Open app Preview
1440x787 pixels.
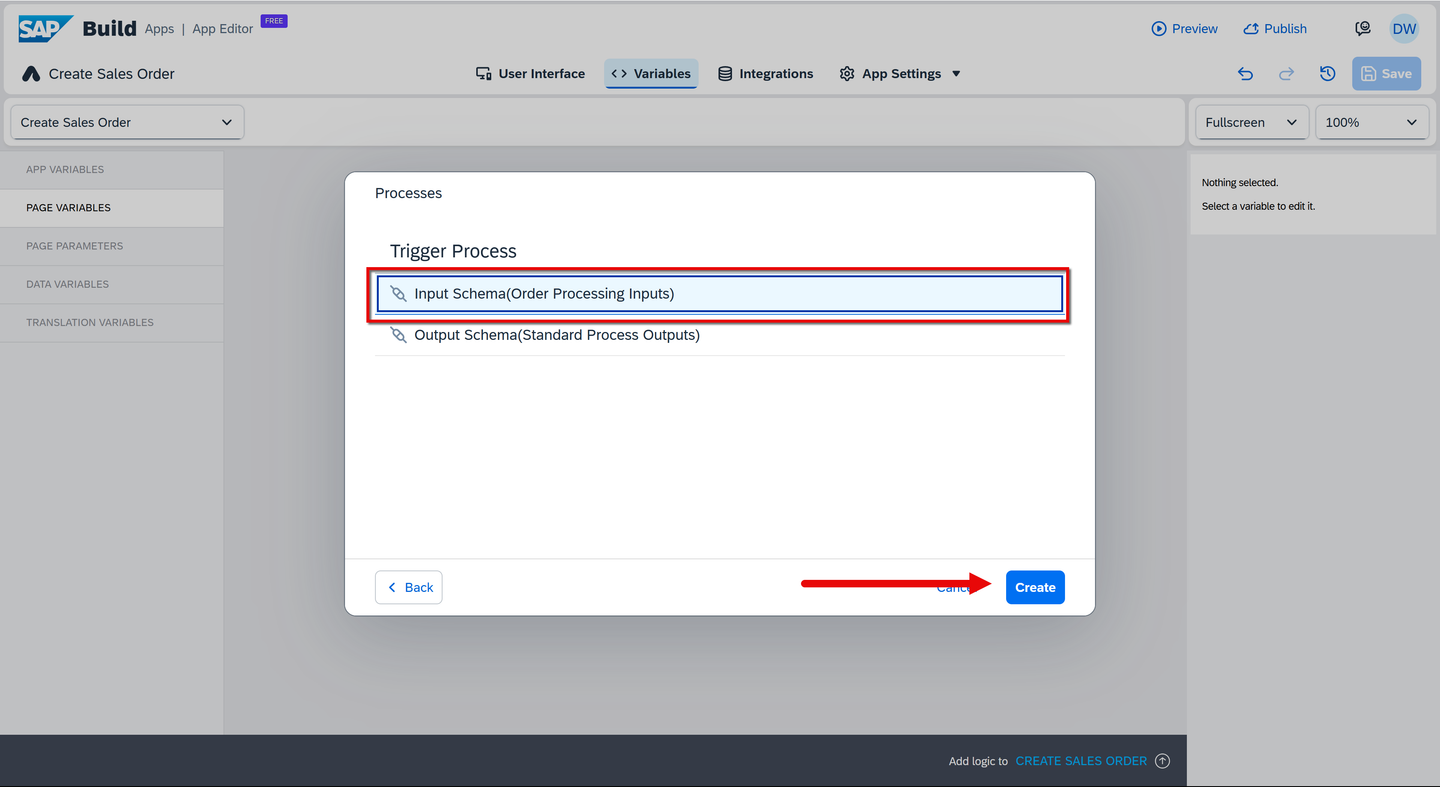pyautogui.click(x=1185, y=29)
